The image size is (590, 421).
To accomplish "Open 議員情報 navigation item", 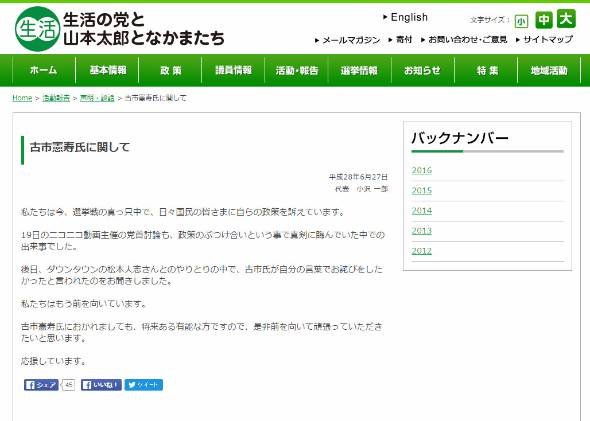I will click(x=233, y=70).
